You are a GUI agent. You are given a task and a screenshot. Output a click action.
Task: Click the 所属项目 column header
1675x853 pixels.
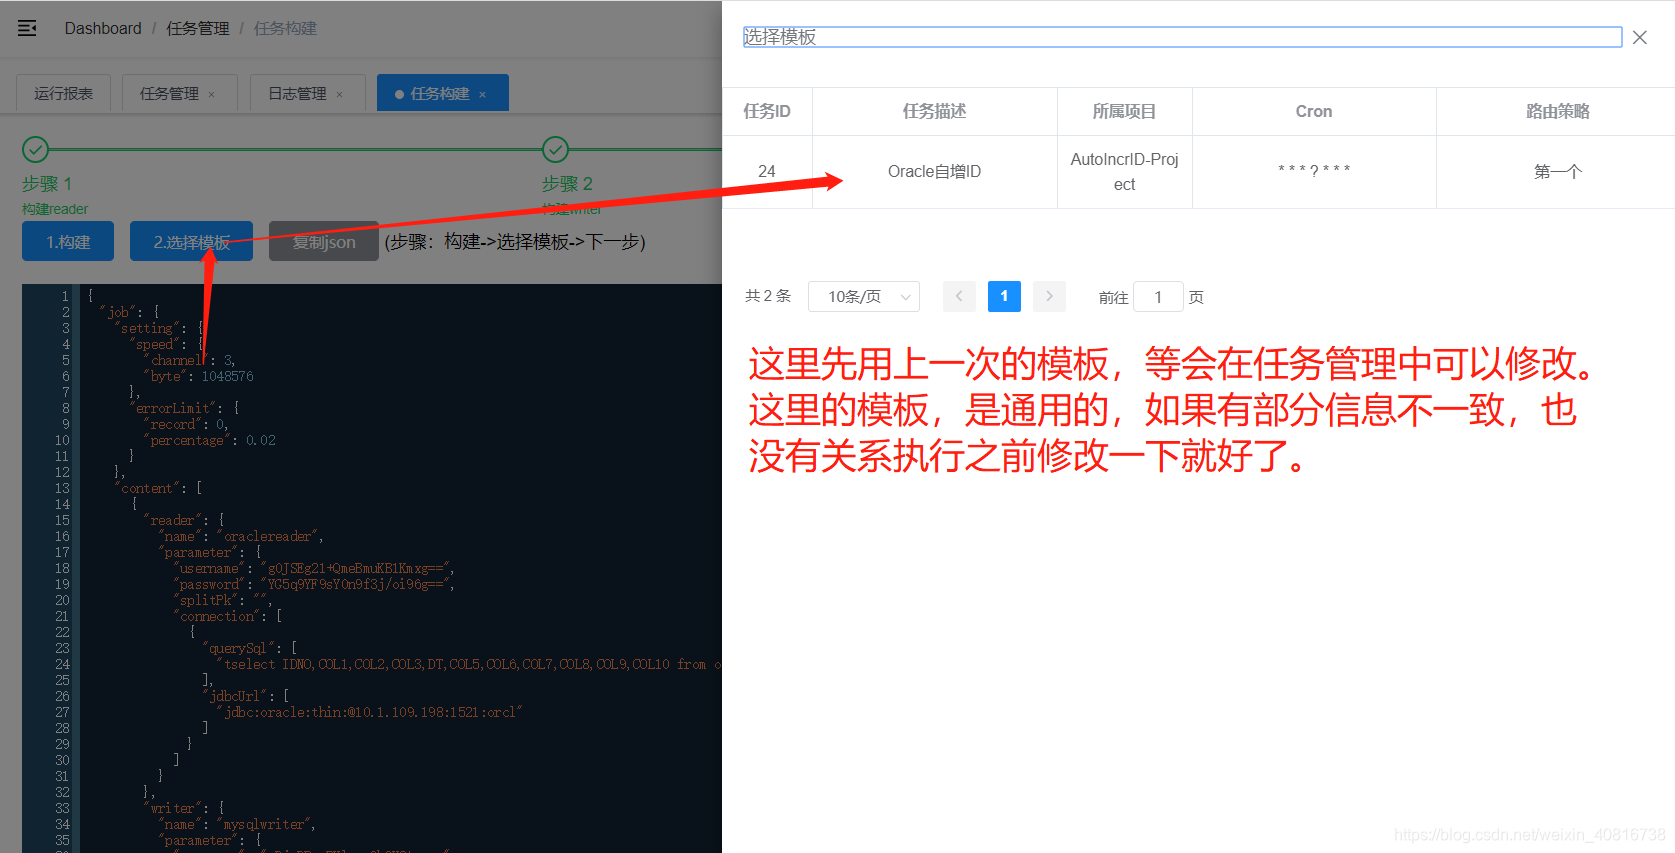point(1124,111)
